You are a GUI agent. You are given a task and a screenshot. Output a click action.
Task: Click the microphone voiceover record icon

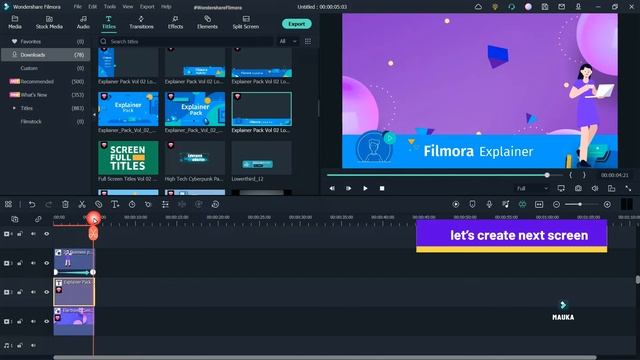tap(489, 204)
